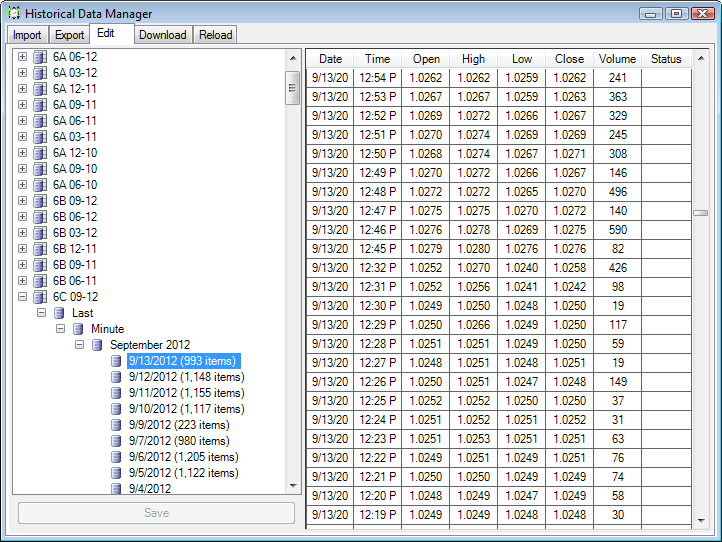722x542 pixels.
Task: Click the cylinder icon beside Minute
Action: (x=78, y=329)
